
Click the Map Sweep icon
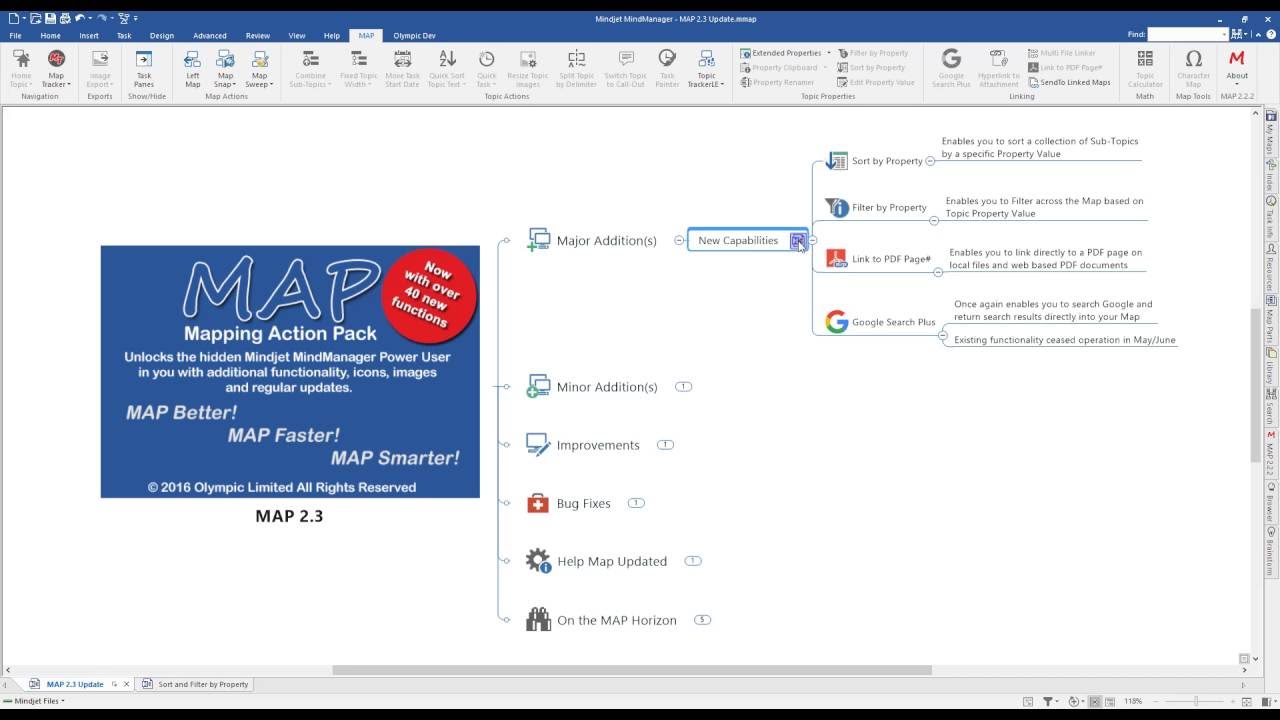[x=259, y=60]
